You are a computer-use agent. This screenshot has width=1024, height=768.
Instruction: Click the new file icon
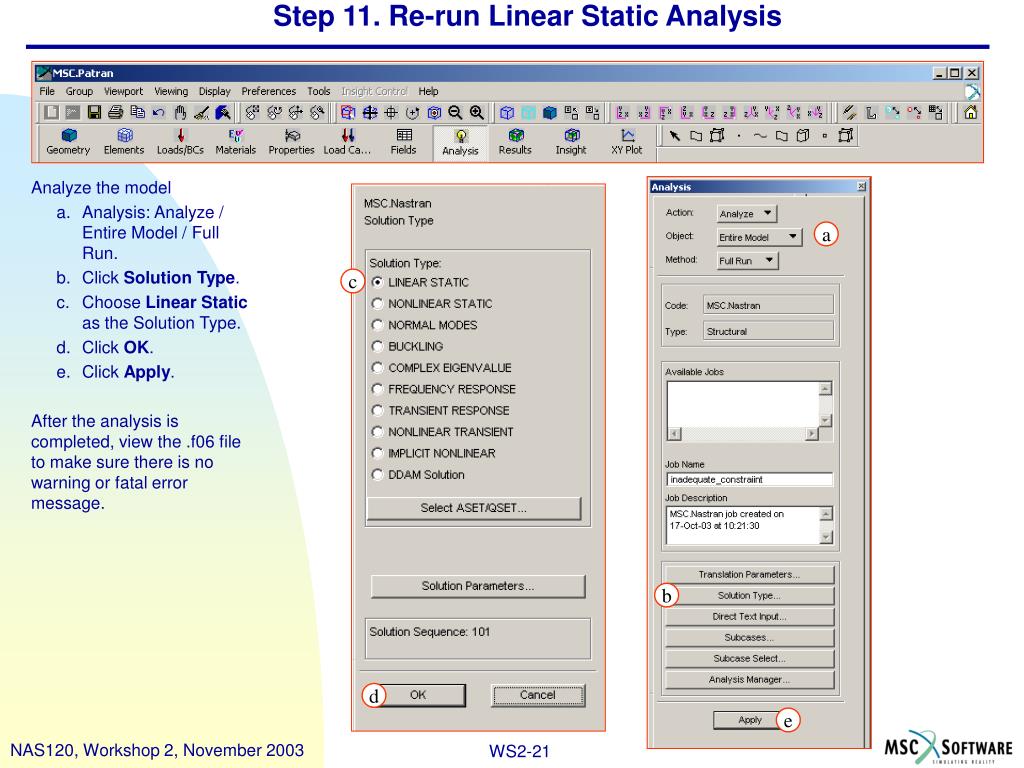pyautogui.click(x=51, y=112)
